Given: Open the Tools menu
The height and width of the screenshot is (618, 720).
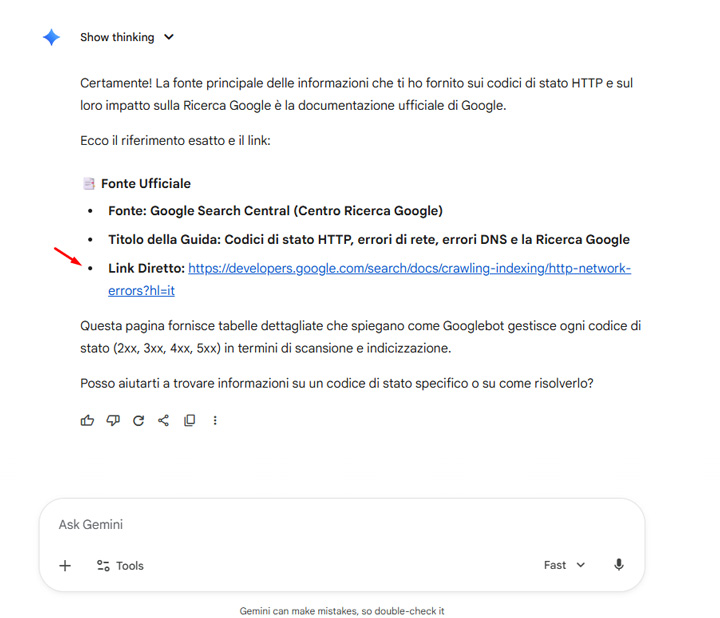Looking at the screenshot, I should (120, 566).
